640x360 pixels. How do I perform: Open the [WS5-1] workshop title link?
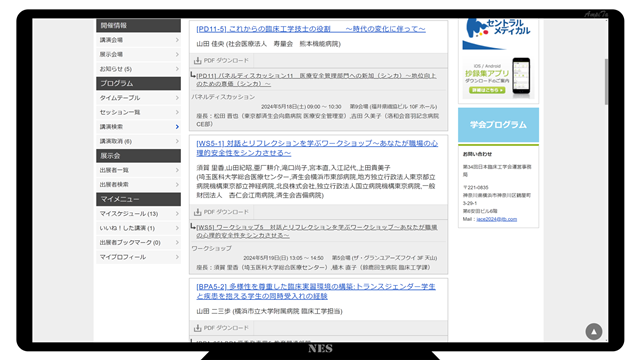[x=317, y=148]
